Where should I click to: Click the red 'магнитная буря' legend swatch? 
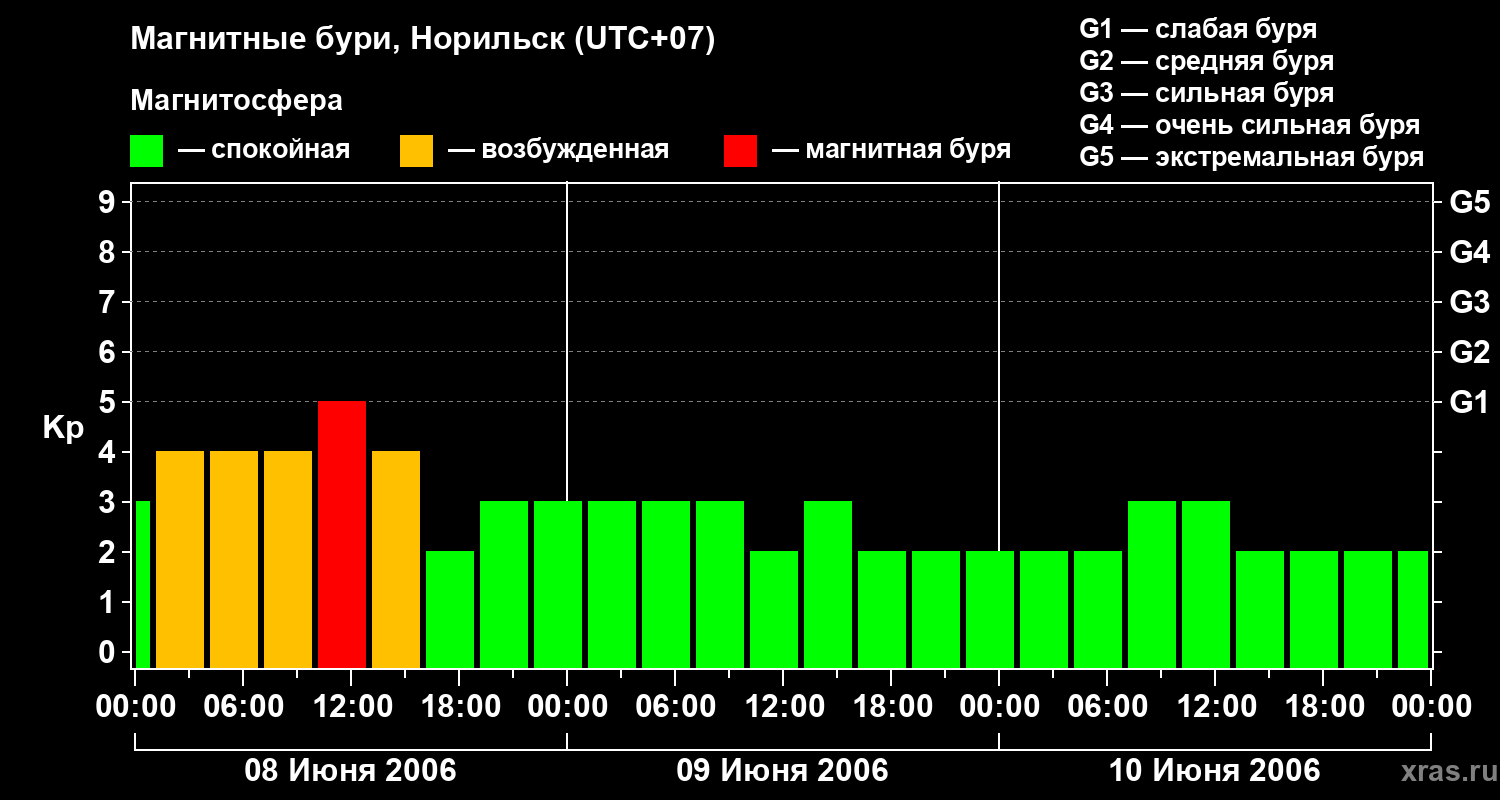coord(740,151)
